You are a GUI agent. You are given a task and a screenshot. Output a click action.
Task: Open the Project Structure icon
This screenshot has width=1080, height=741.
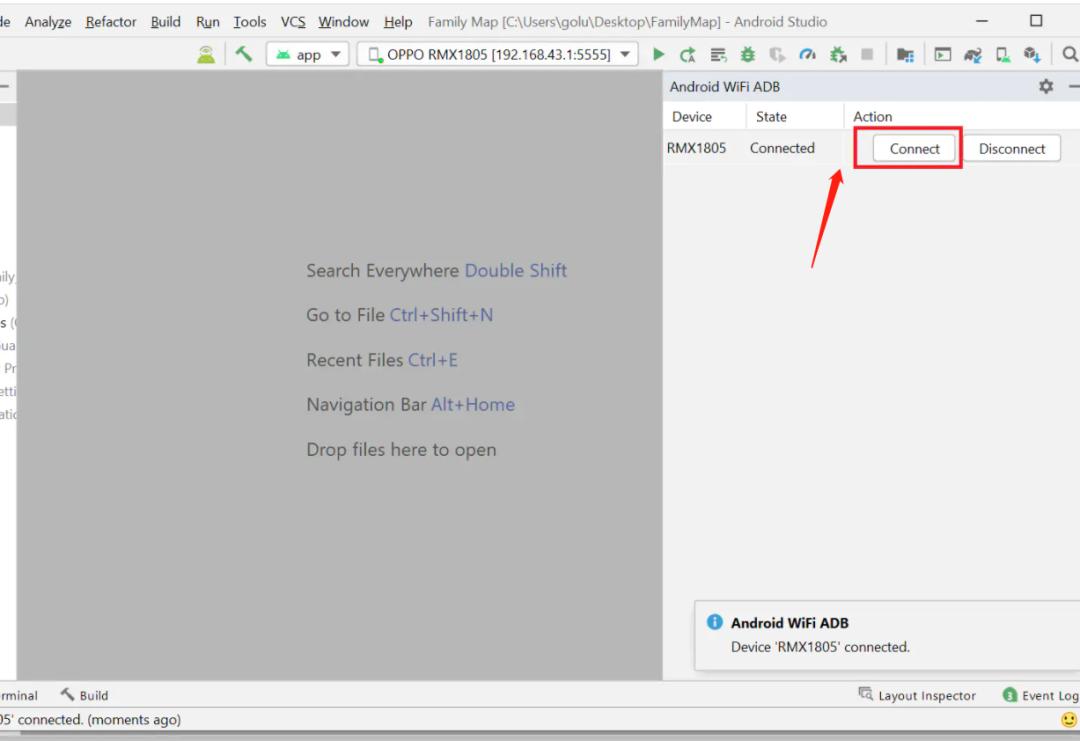(x=905, y=55)
